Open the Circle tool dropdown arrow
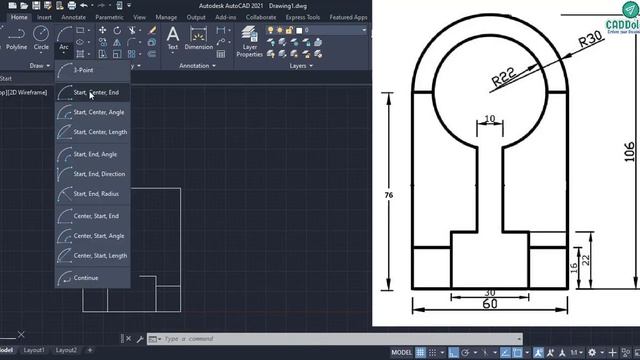 pos(41,53)
